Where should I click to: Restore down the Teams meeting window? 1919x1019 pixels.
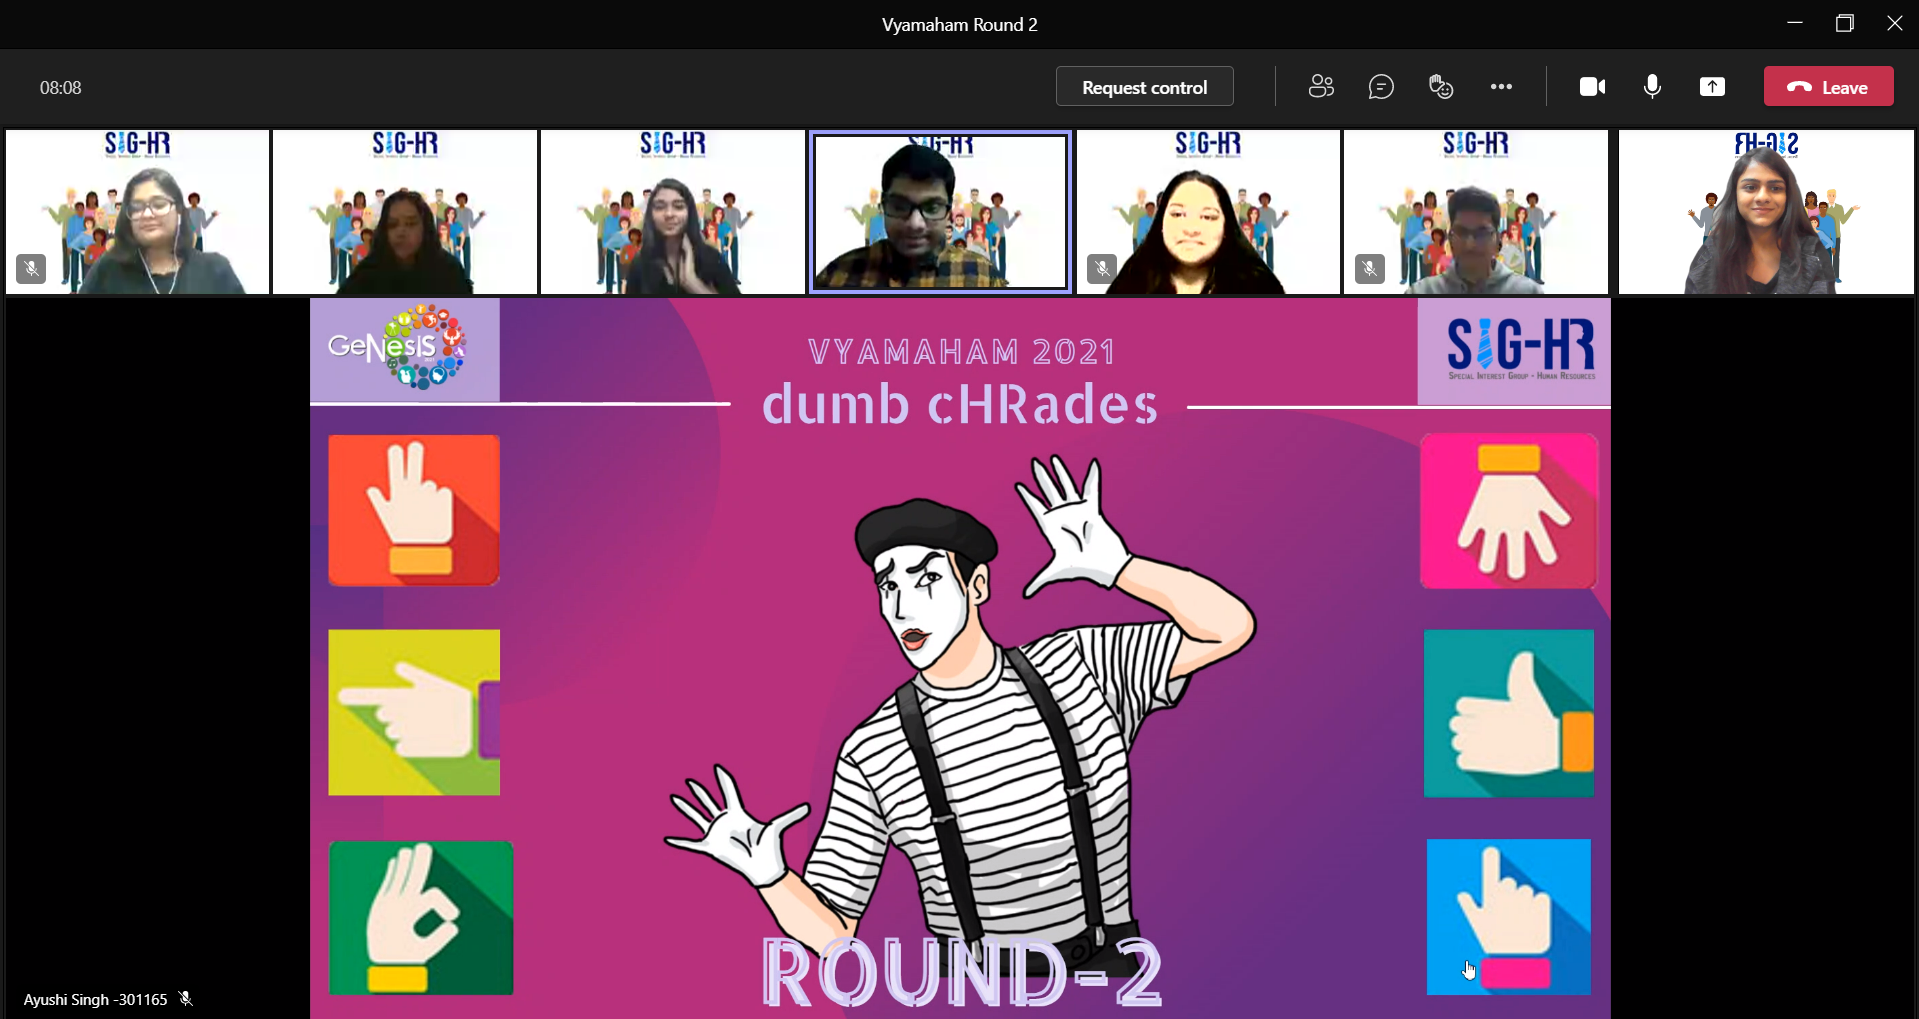[x=1845, y=24]
